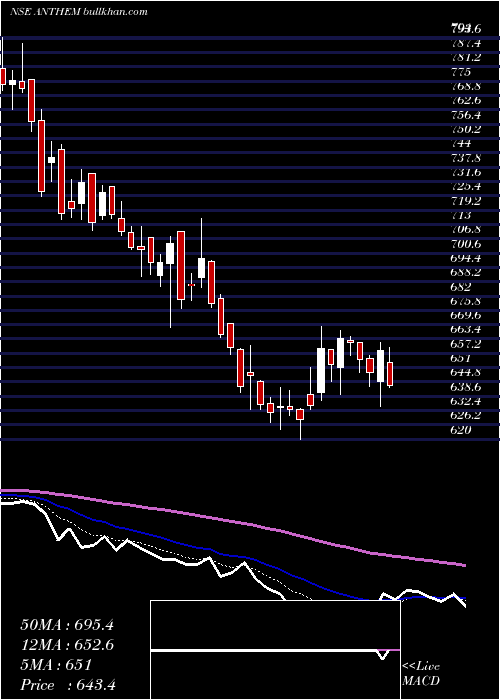Click the 713 price axis label
Viewport: 500px width, 700px height.
click(461, 216)
